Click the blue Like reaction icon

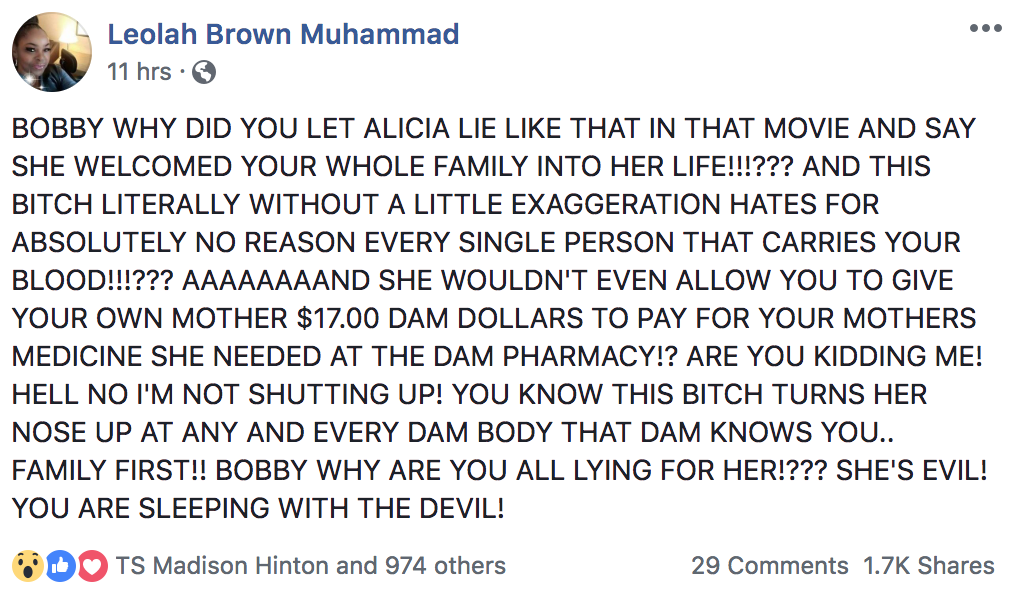(60, 566)
